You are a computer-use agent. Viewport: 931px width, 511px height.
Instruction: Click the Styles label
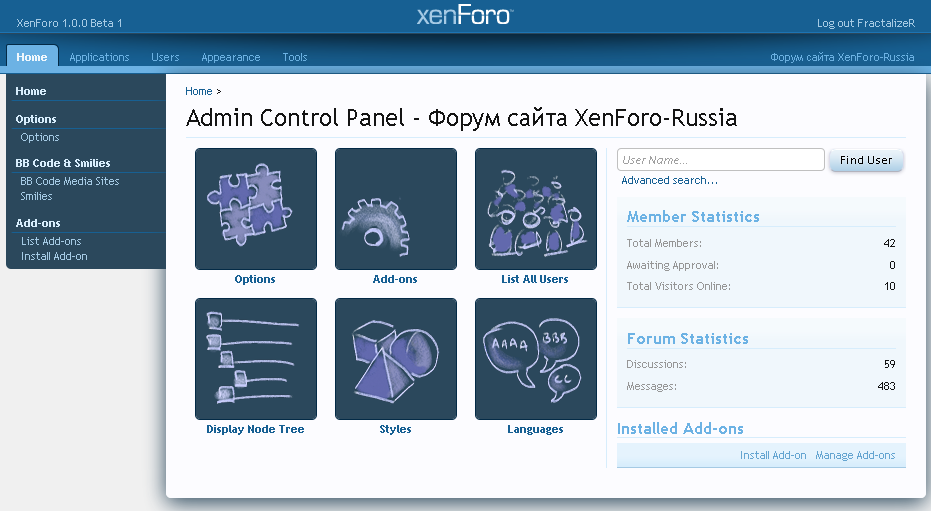(395, 429)
